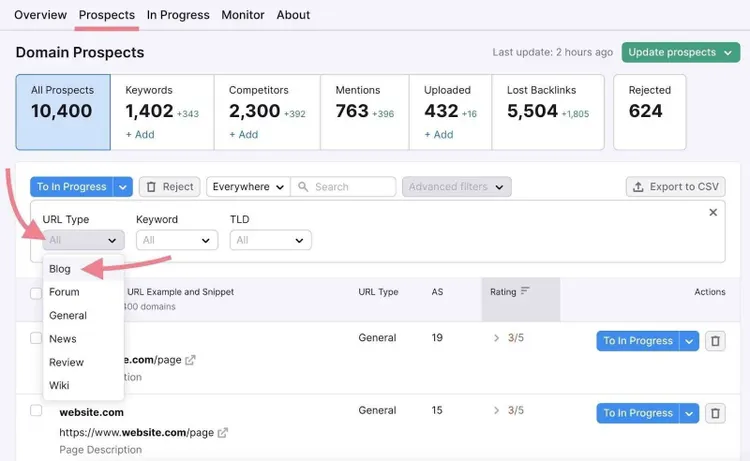
Task: Click the trash icon on the Reject button
Action: (x=151, y=187)
